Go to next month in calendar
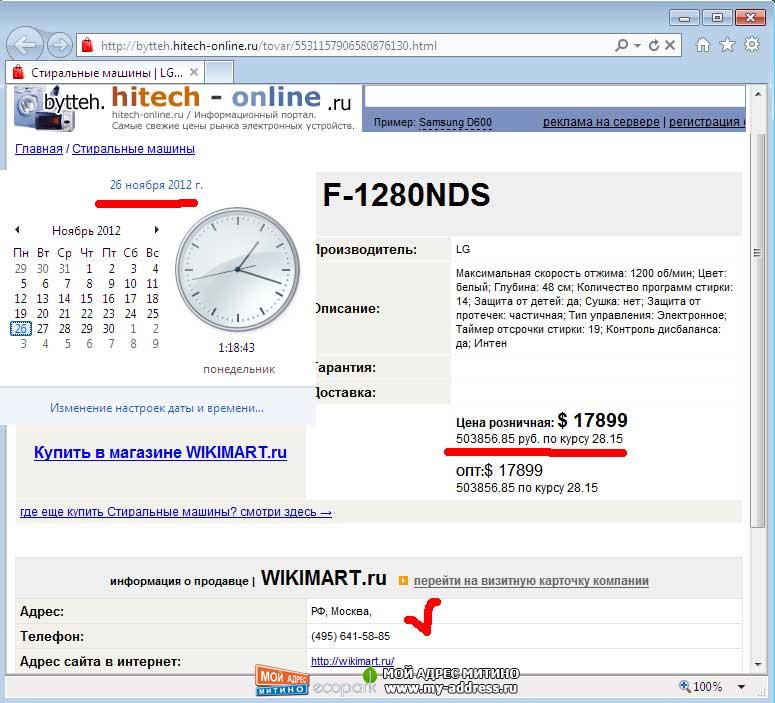 (156, 230)
